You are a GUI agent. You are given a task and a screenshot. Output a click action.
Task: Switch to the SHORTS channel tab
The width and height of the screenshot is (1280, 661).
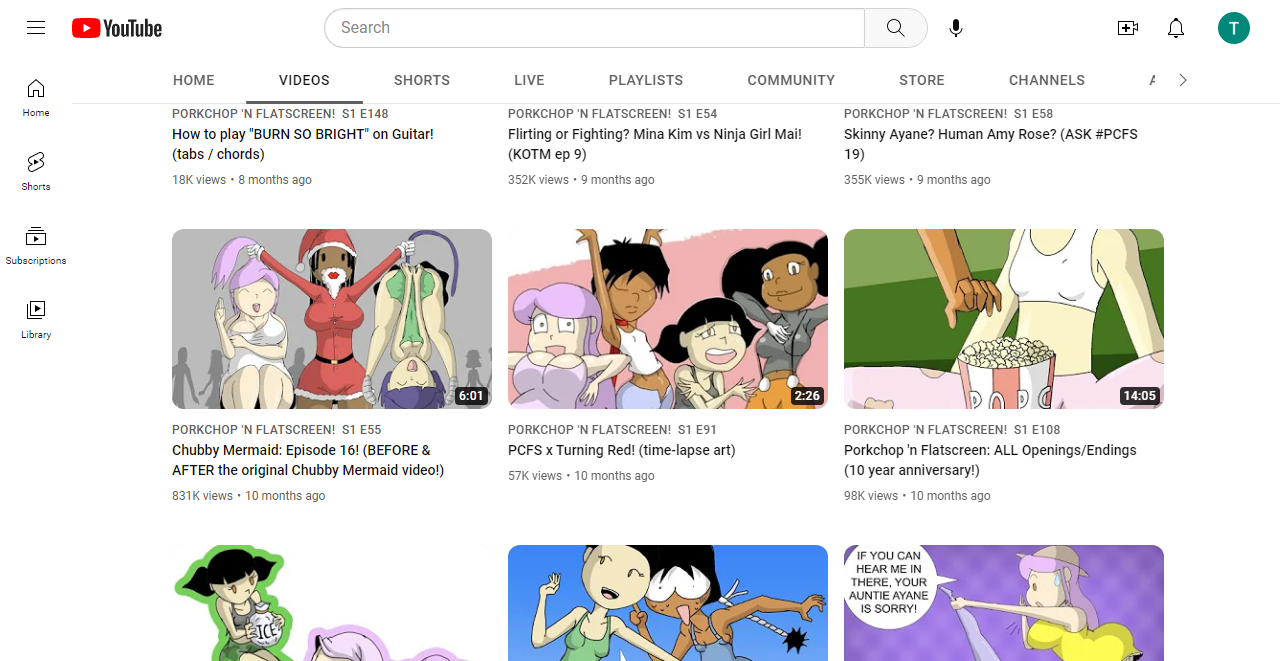[x=422, y=80]
